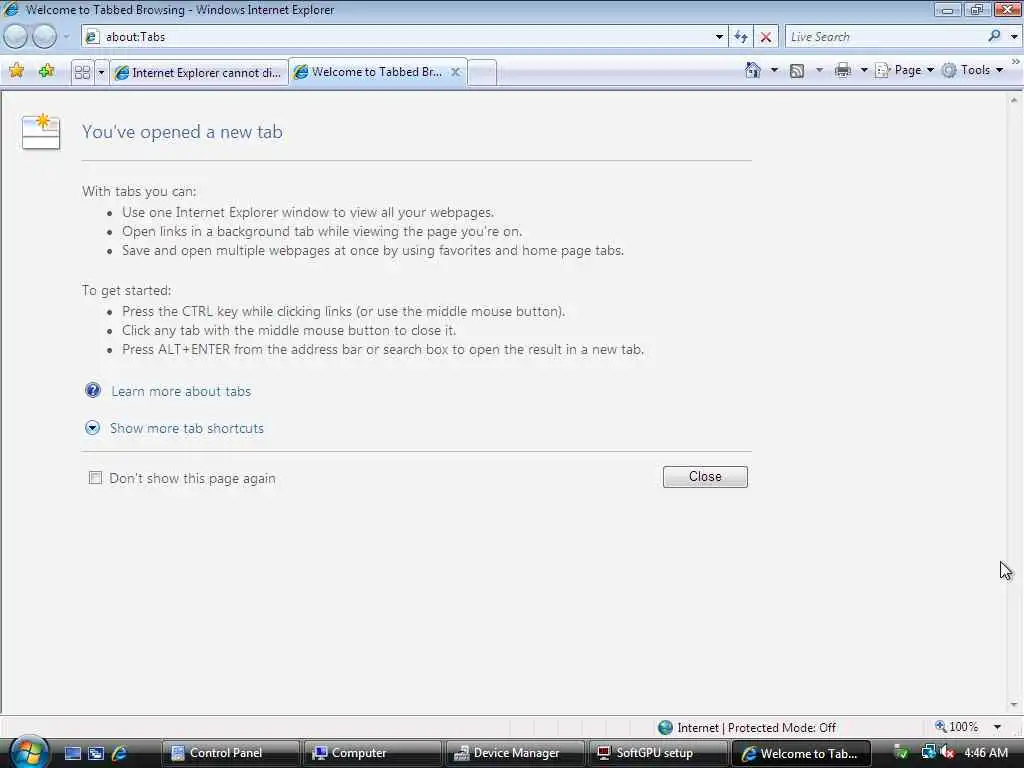Click the Back navigation button

tap(16, 37)
